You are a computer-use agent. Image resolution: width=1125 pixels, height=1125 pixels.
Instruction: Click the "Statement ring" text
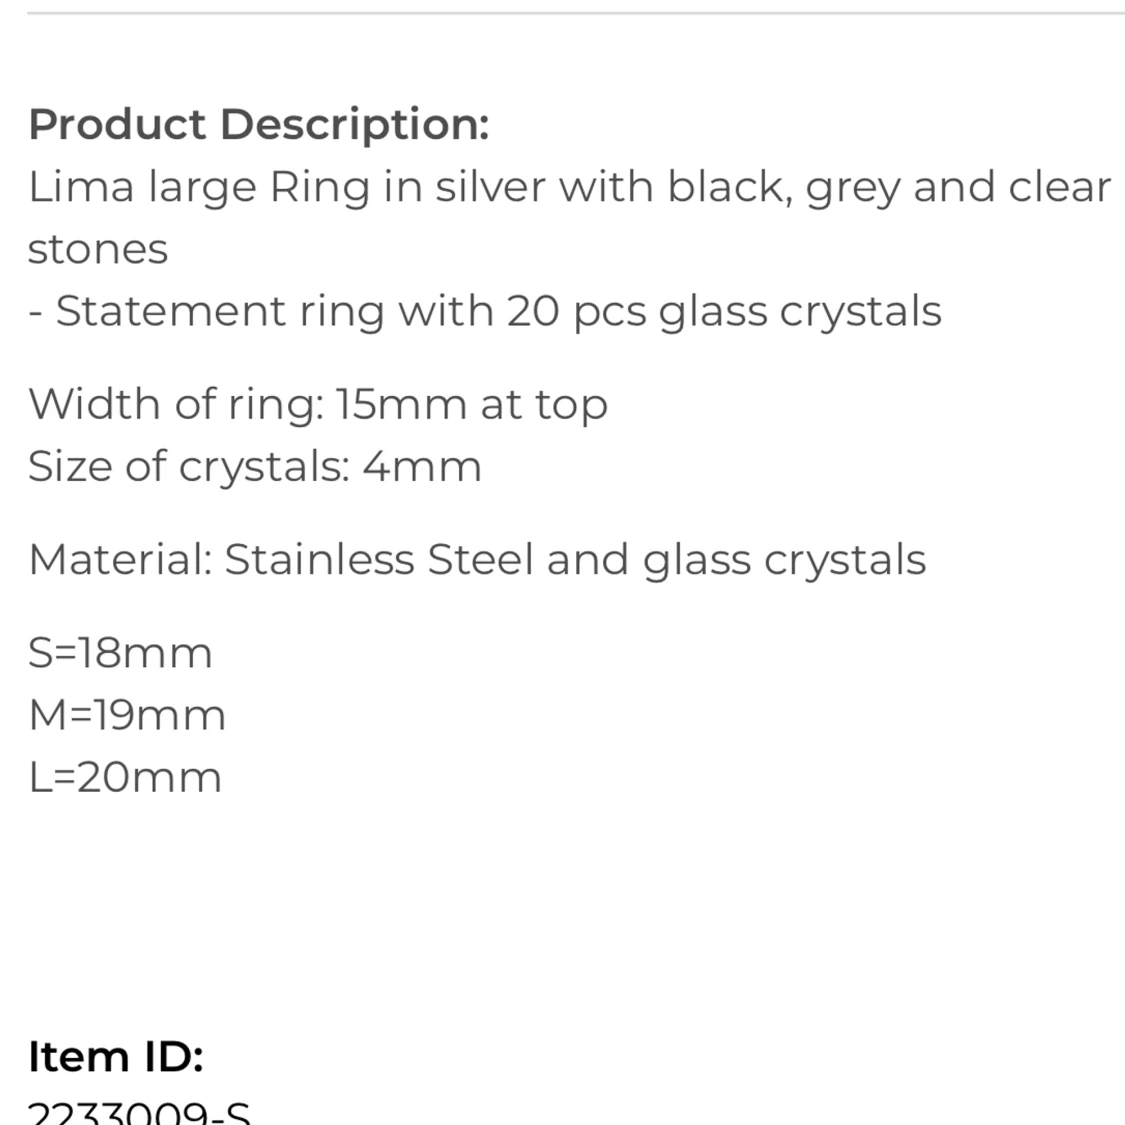[220, 311]
